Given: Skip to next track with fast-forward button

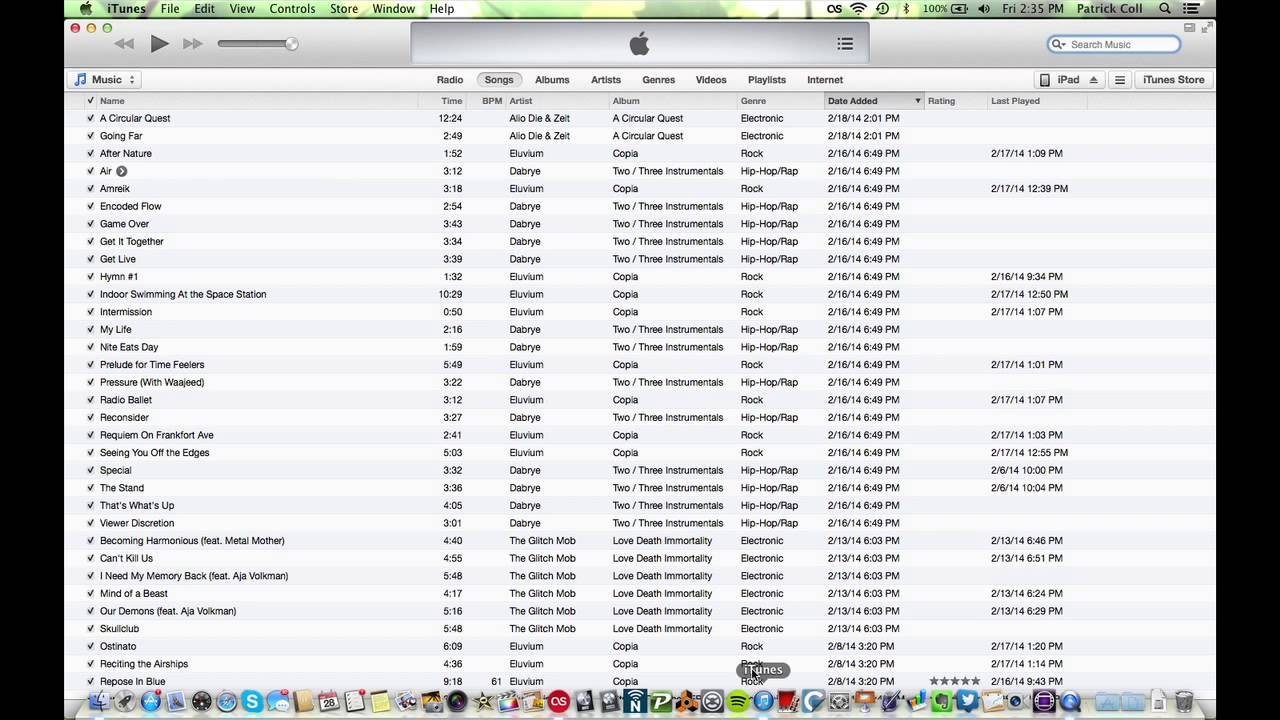Looking at the screenshot, I should [x=193, y=44].
